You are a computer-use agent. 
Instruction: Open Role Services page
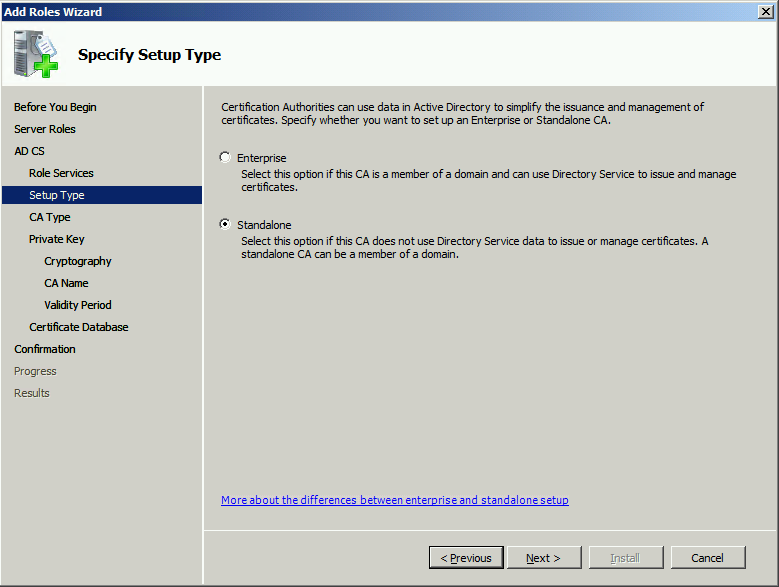[x=61, y=173]
